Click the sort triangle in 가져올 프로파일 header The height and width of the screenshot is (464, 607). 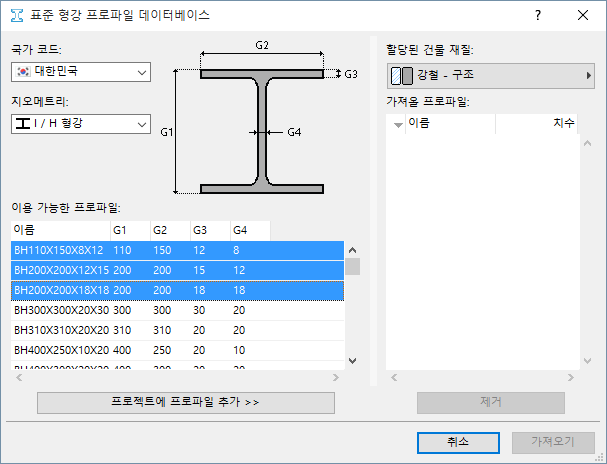[398, 125]
